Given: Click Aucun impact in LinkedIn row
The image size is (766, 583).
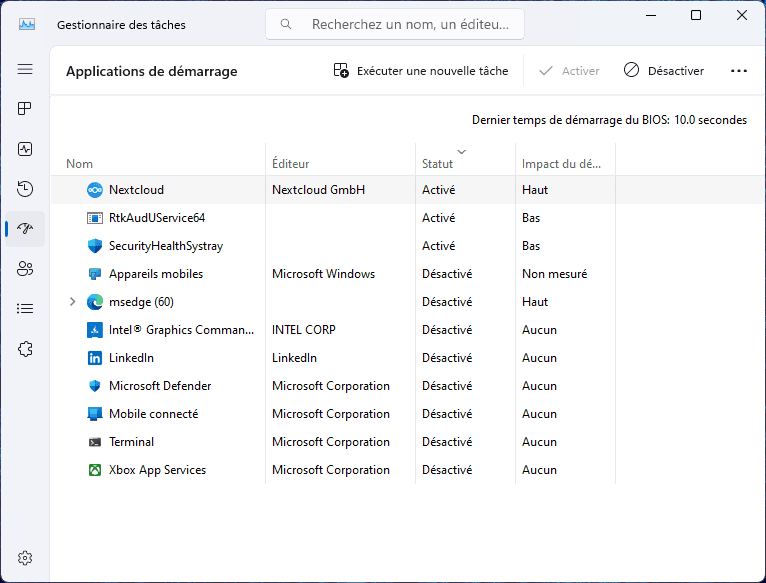Looking at the screenshot, I should coord(539,358).
